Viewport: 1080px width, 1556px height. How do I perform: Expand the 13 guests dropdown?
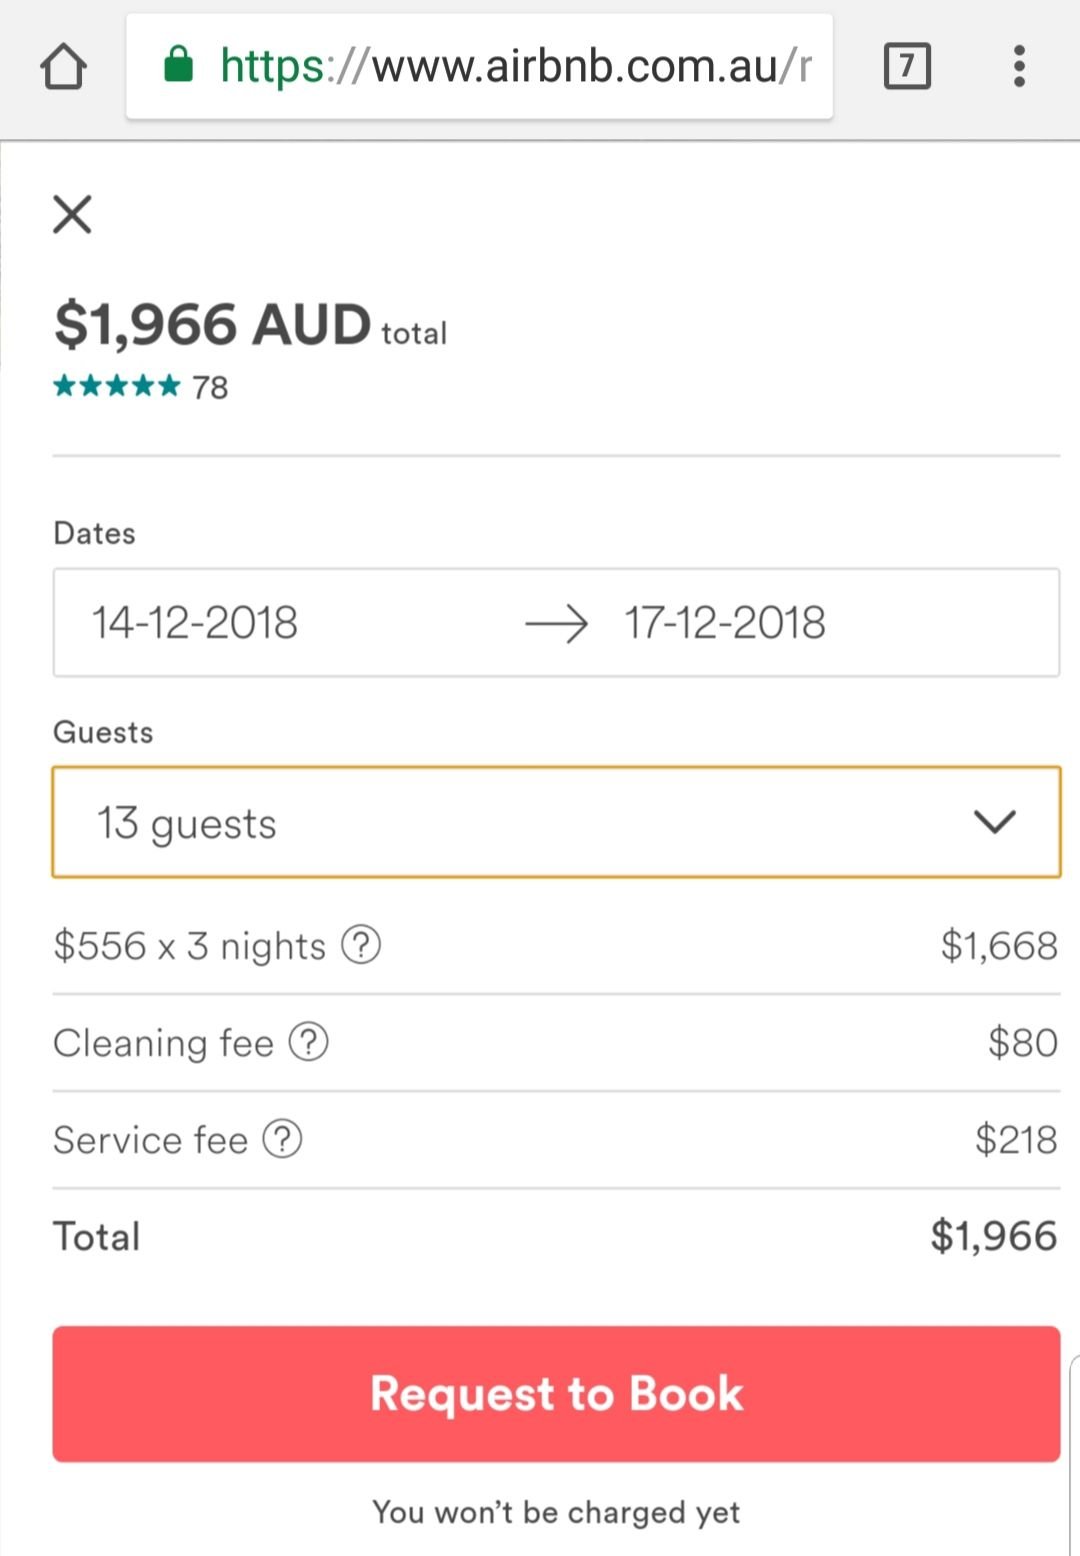click(556, 822)
